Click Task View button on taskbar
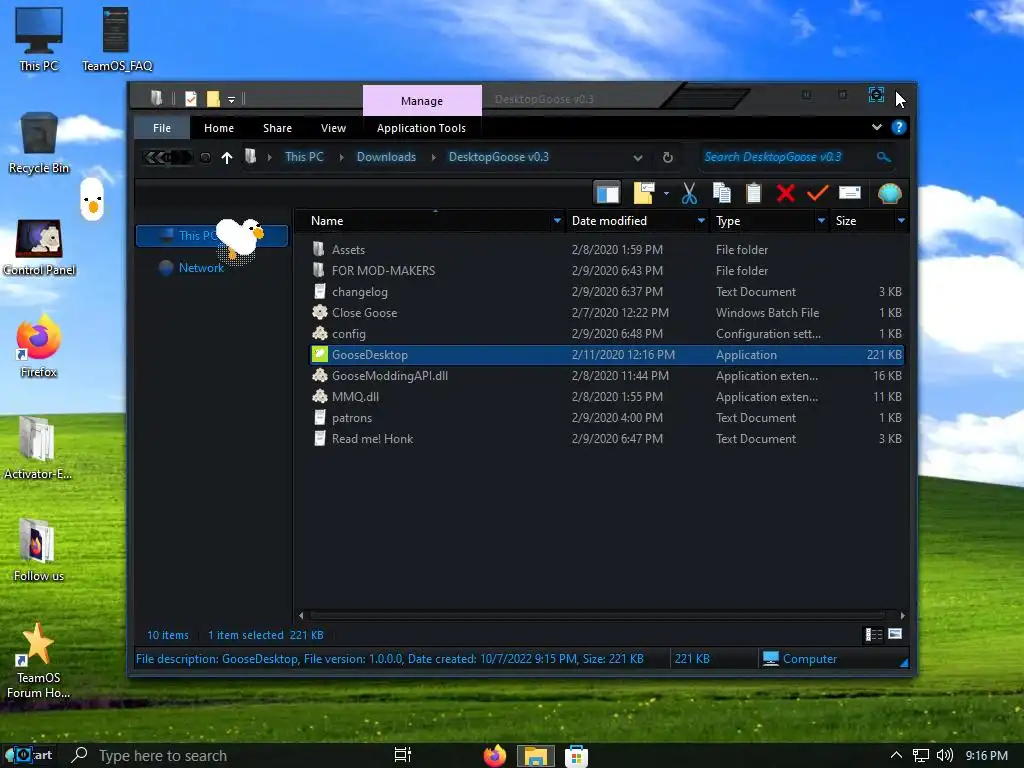 point(403,755)
